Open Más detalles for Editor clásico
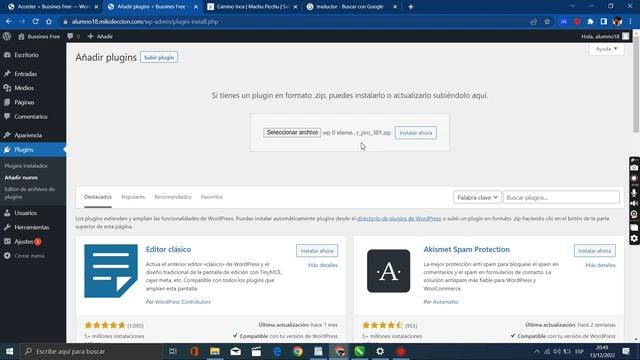640x360 pixels. pos(322,265)
